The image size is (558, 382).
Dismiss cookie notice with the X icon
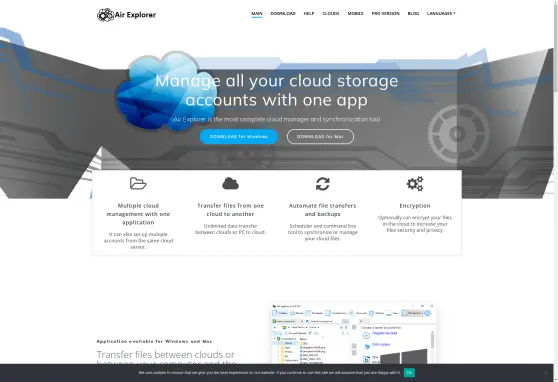click(546, 372)
